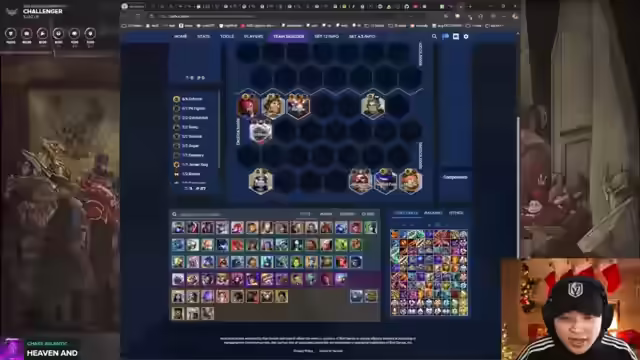Toggle the switch right of champion filter tabs
The image size is (640, 360).
368,214
